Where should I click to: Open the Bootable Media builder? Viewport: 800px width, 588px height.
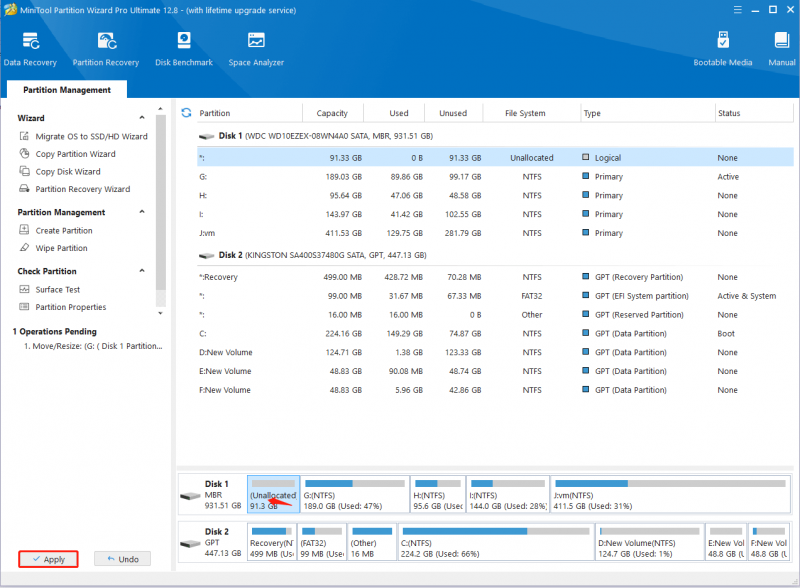pos(722,49)
